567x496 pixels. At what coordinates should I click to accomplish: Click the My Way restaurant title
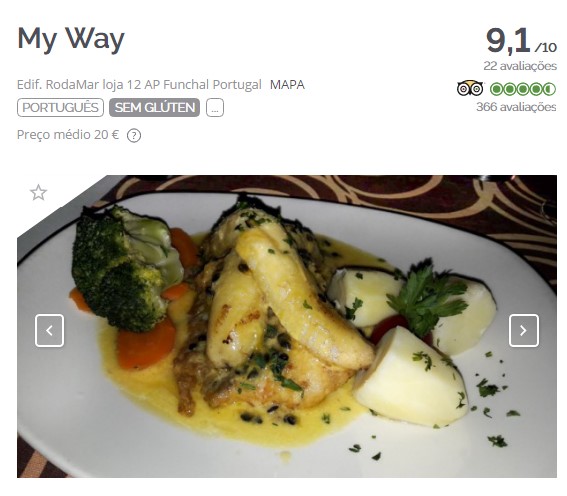pyautogui.click(x=71, y=39)
